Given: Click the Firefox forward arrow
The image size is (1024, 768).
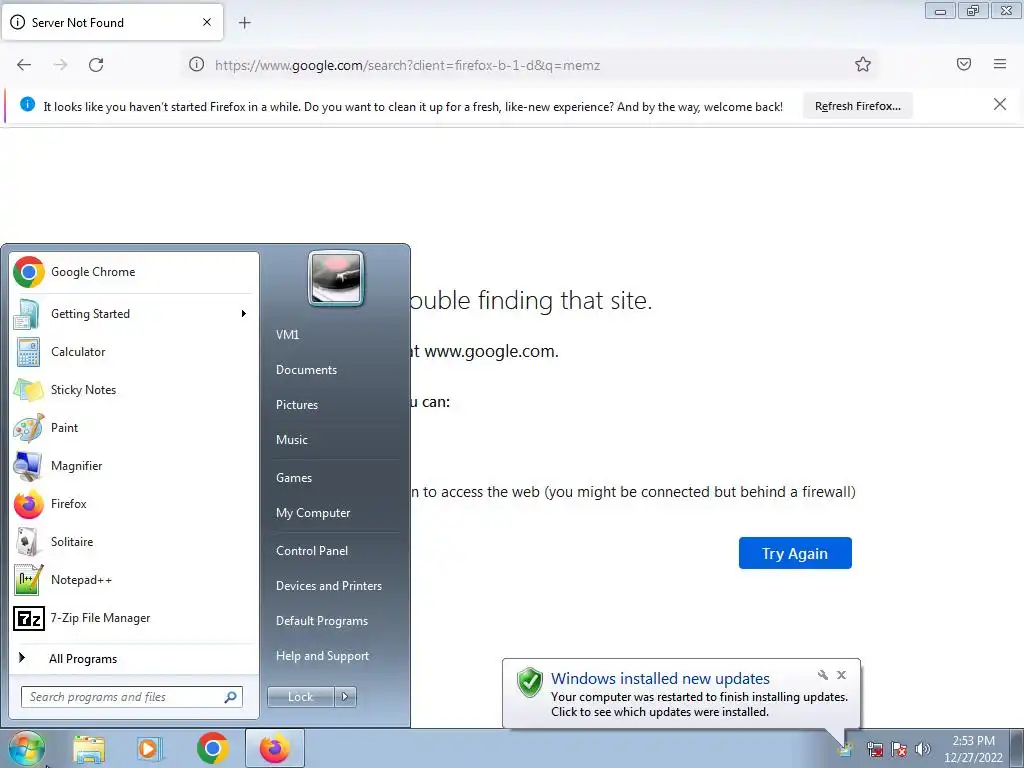Looking at the screenshot, I should click(60, 65).
